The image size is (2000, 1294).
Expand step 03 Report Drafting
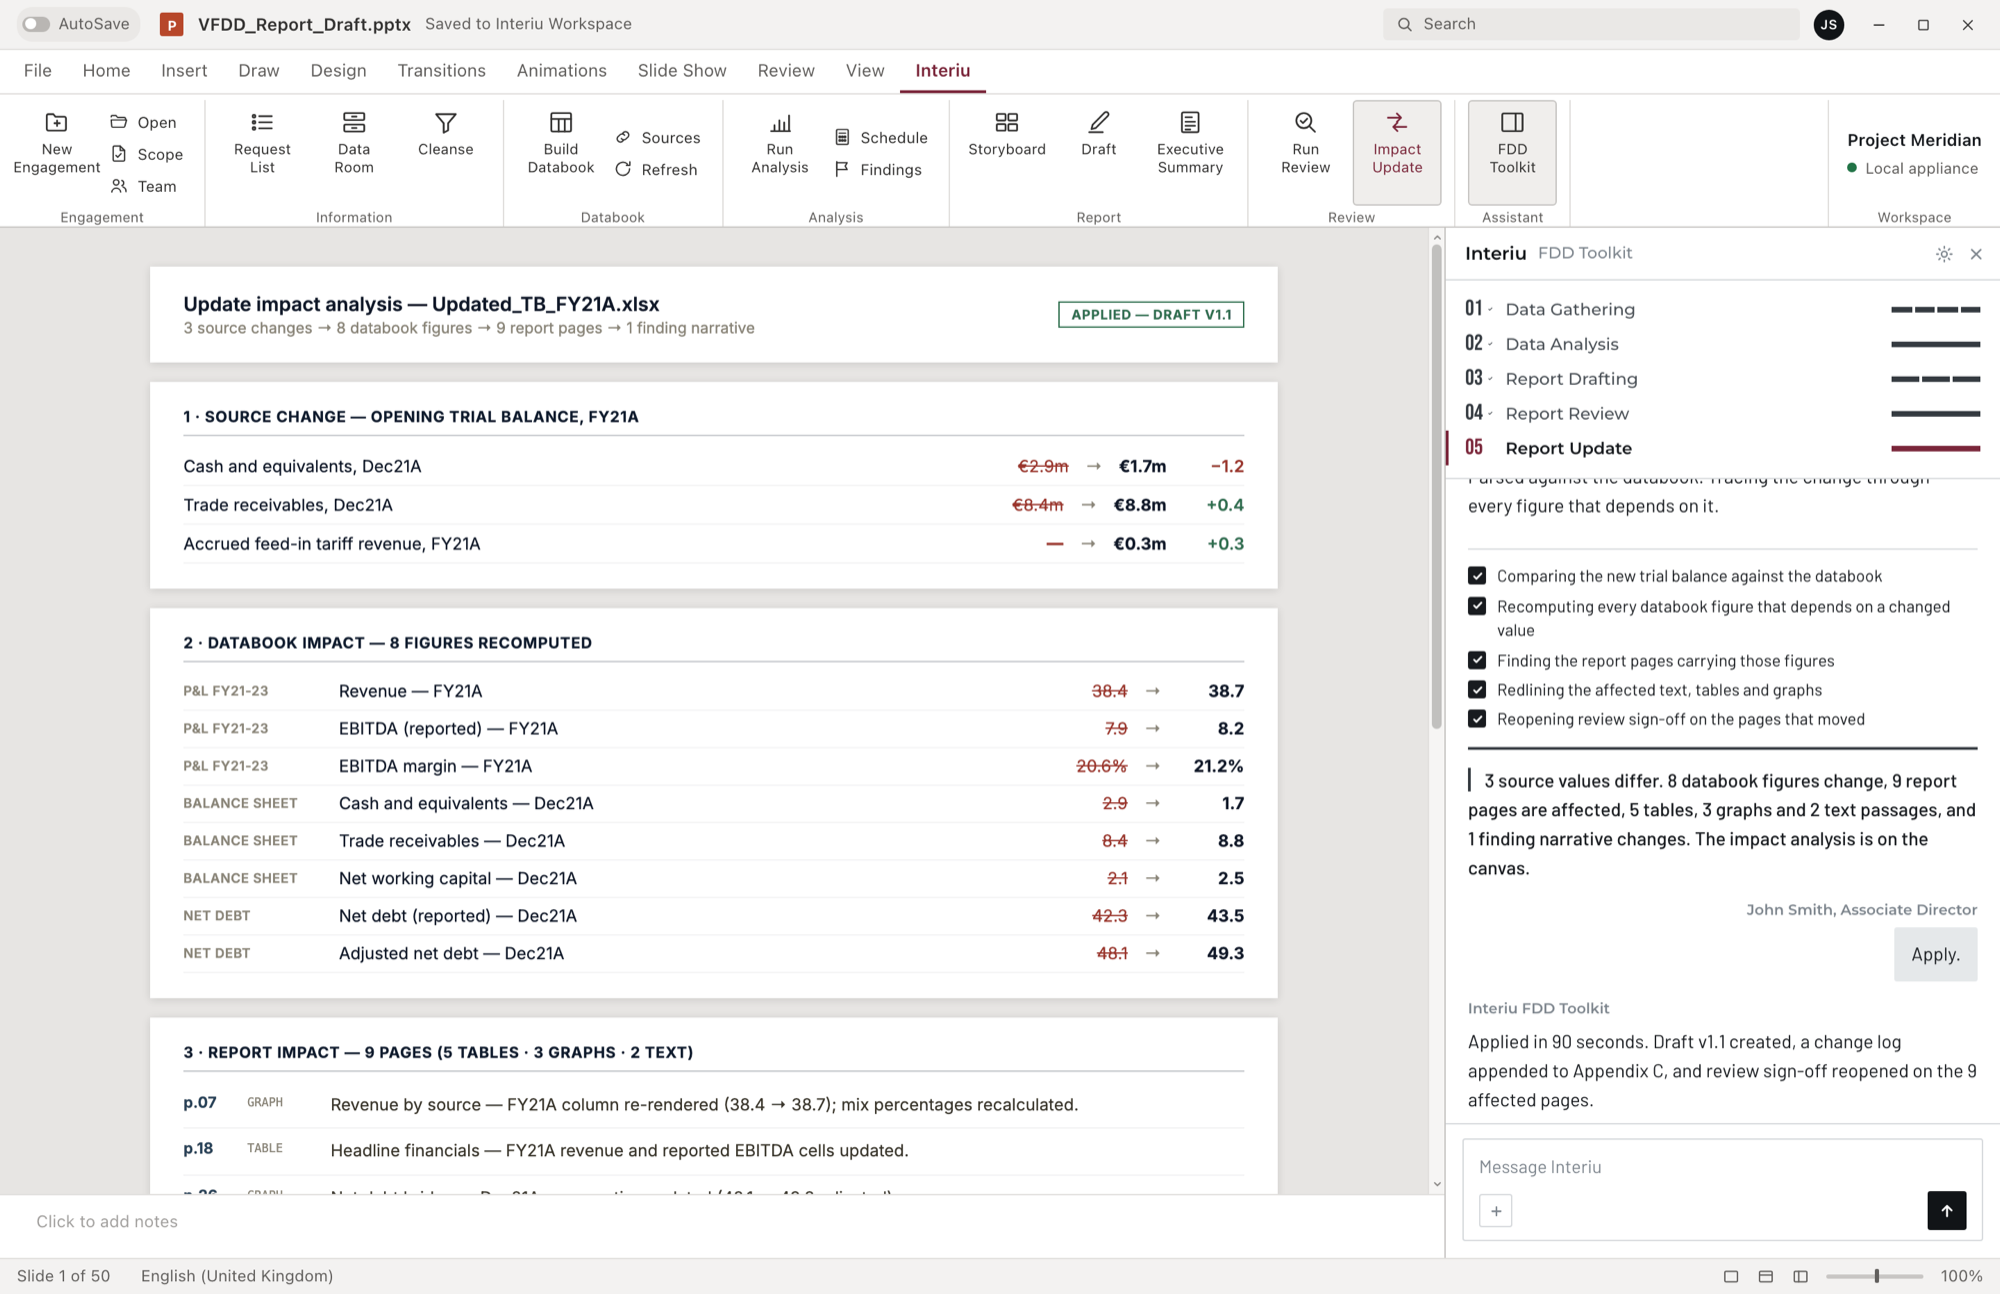coord(1722,379)
